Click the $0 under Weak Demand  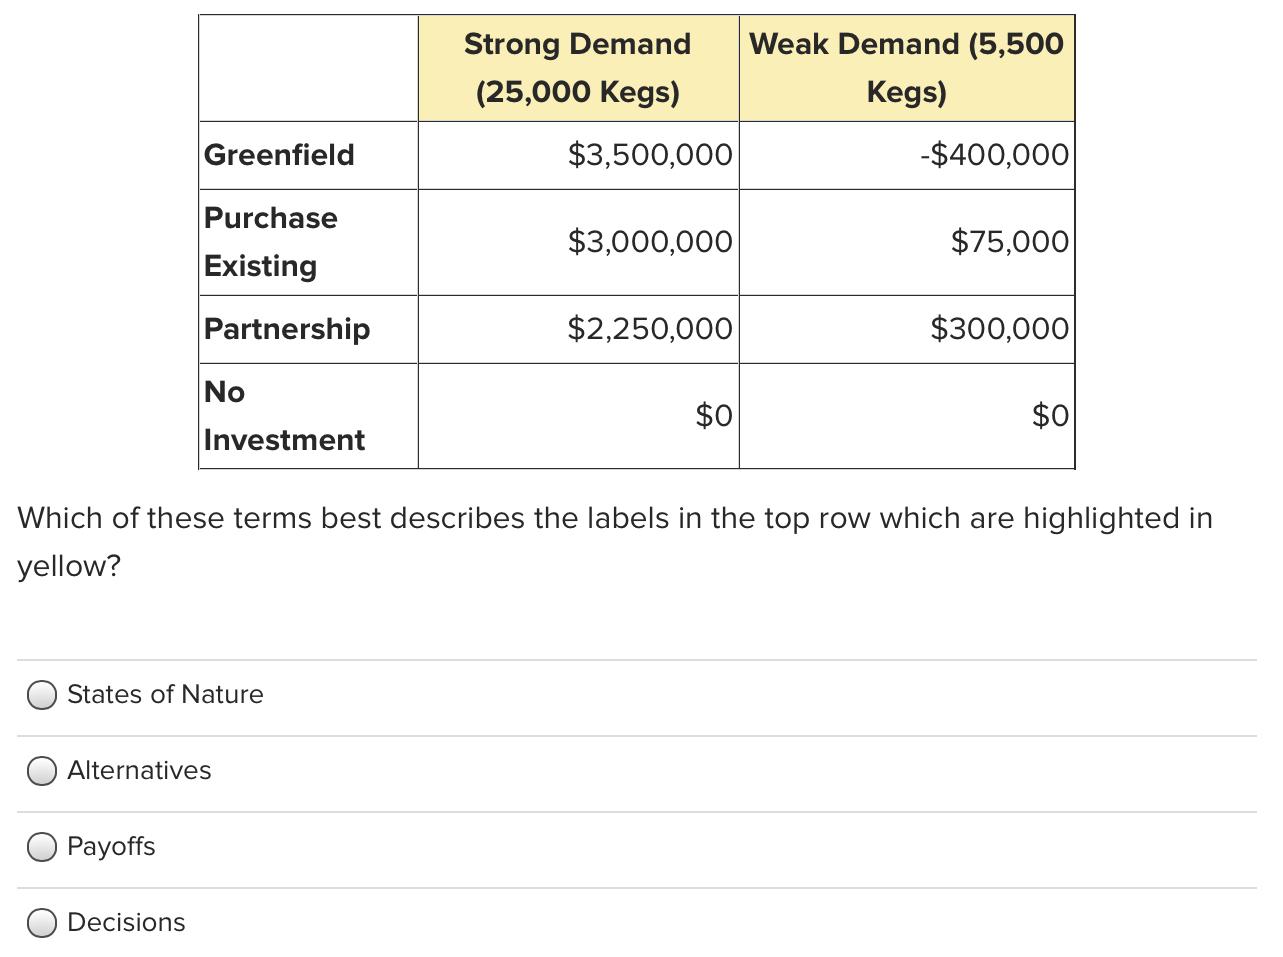click(x=1050, y=415)
